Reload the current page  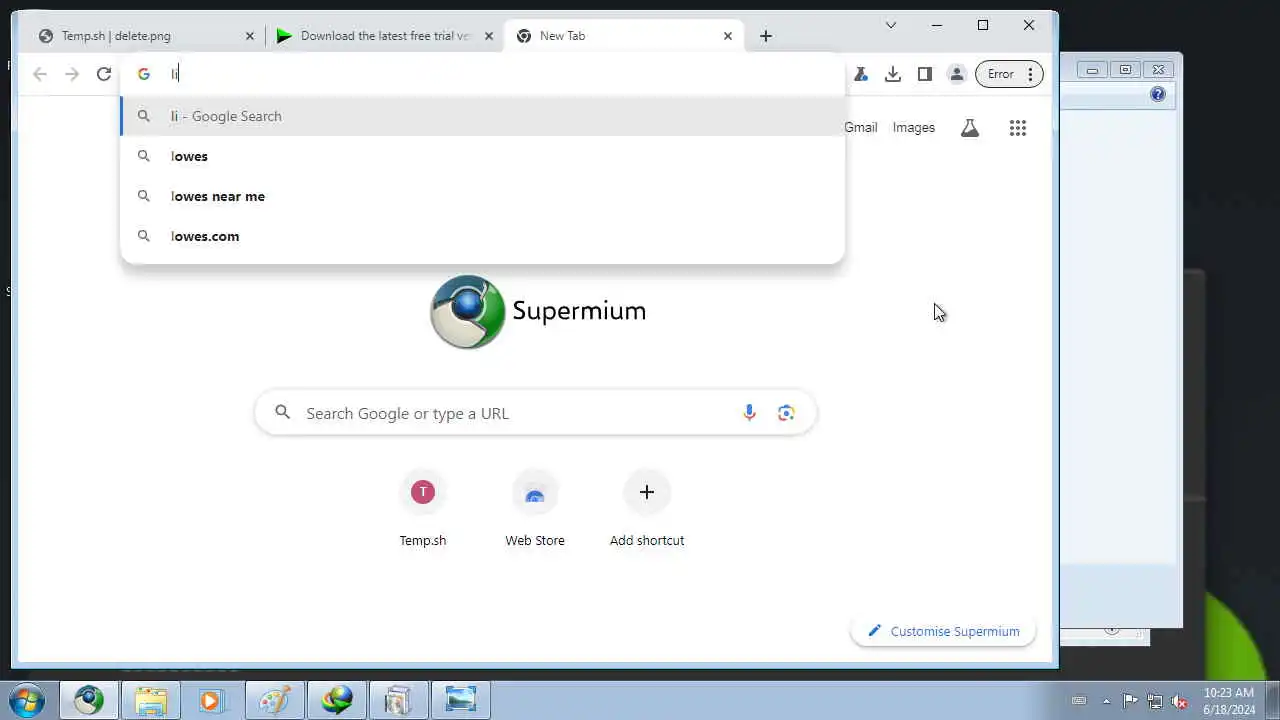pyautogui.click(x=104, y=74)
